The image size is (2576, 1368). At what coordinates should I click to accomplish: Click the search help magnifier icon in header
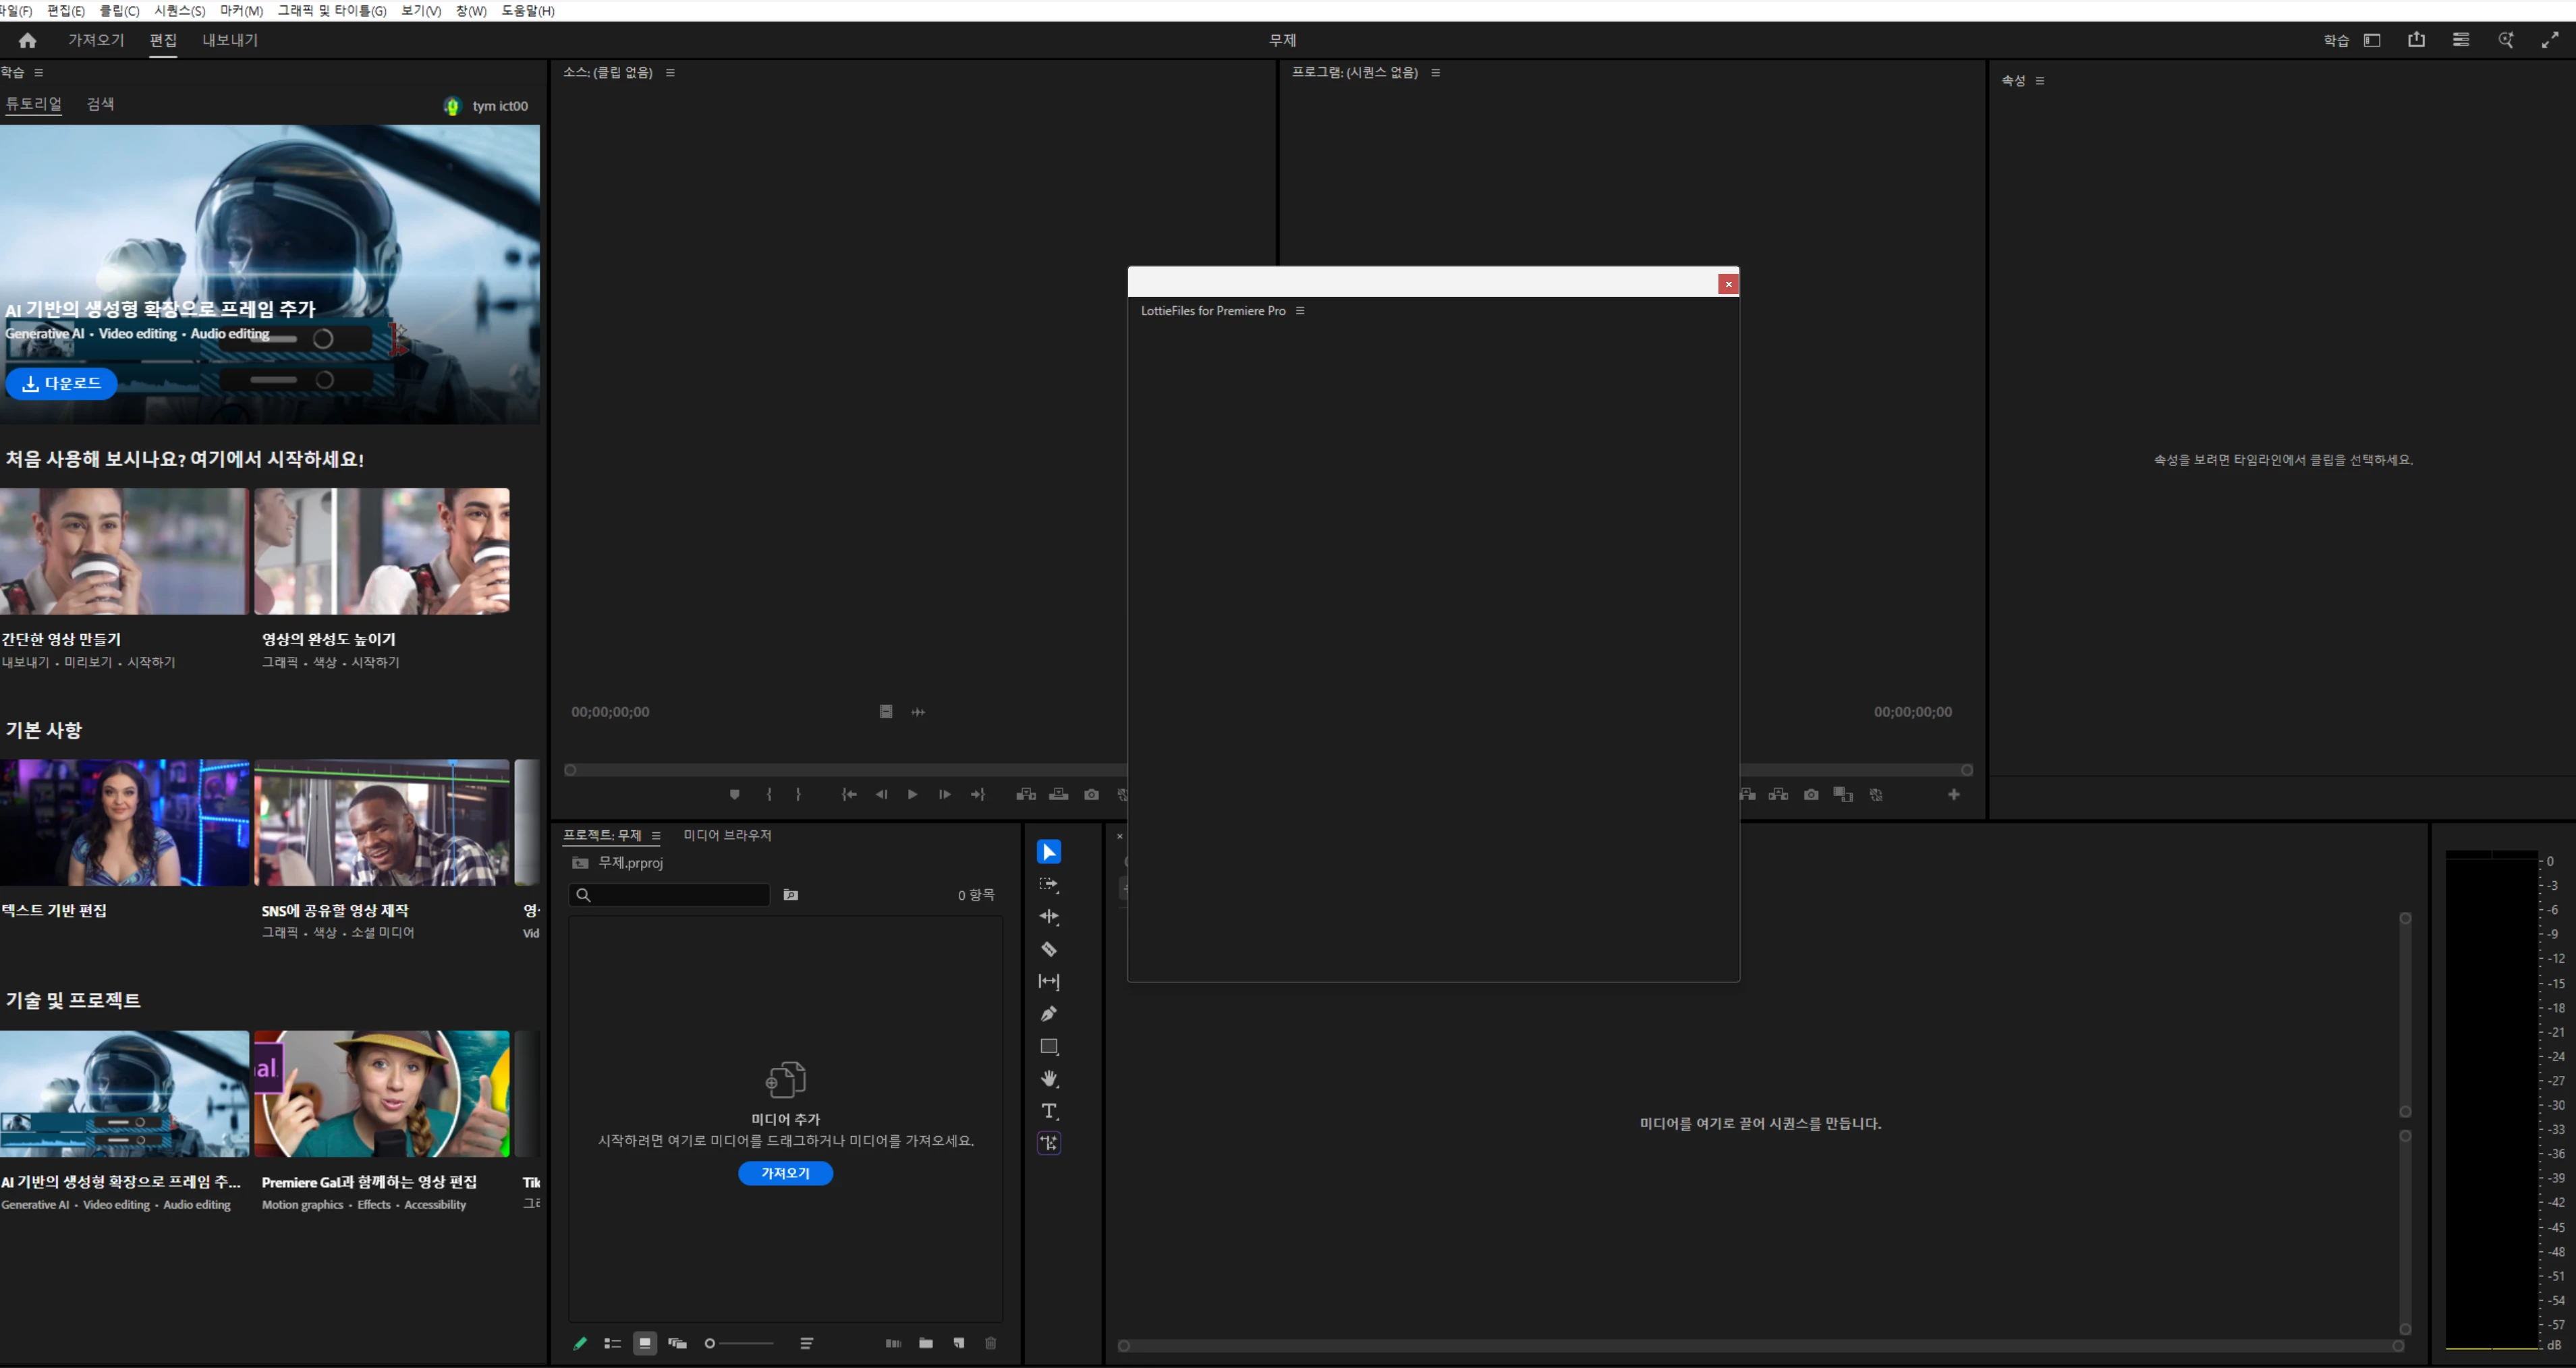point(2505,40)
